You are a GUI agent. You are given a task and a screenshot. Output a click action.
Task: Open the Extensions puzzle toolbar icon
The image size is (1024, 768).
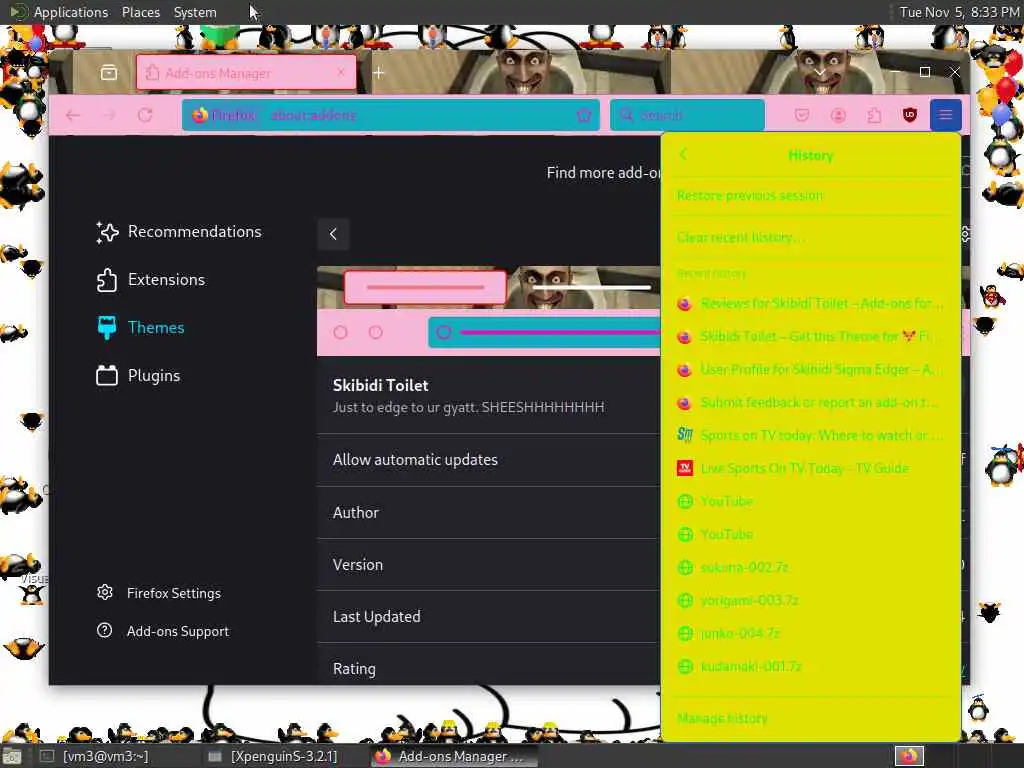point(874,116)
